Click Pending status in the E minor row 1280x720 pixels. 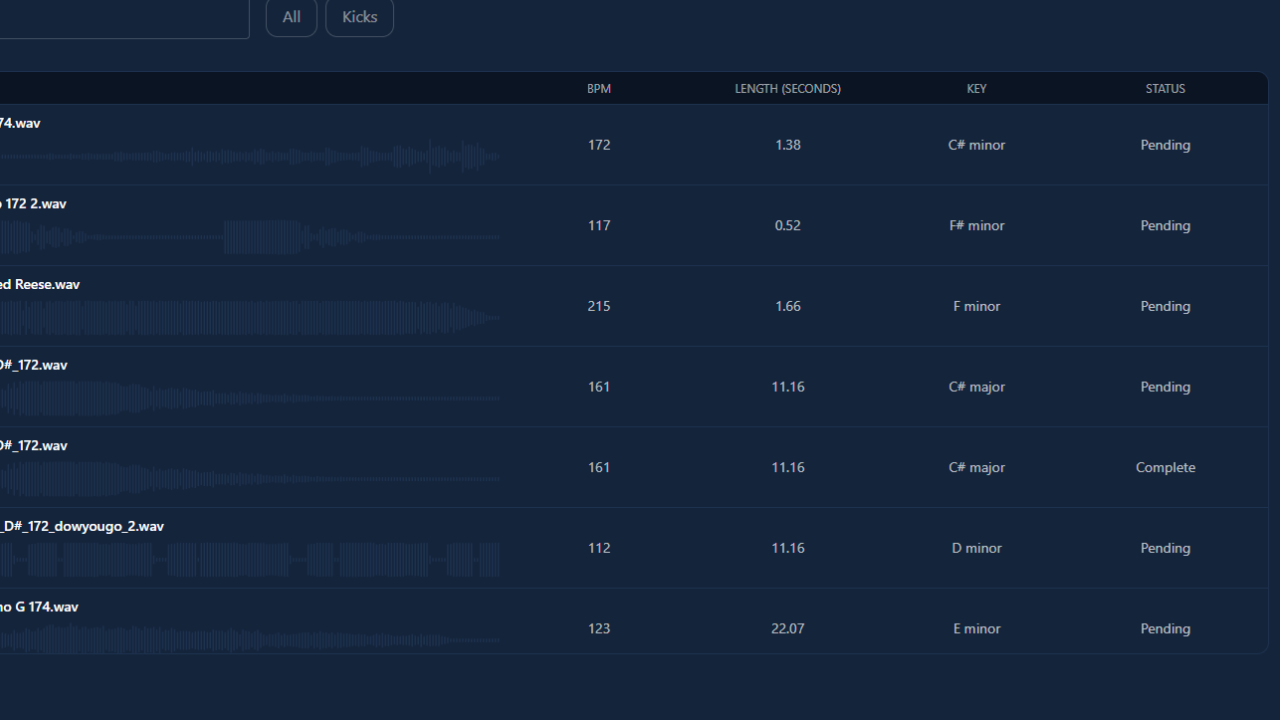pyautogui.click(x=1165, y=629)
